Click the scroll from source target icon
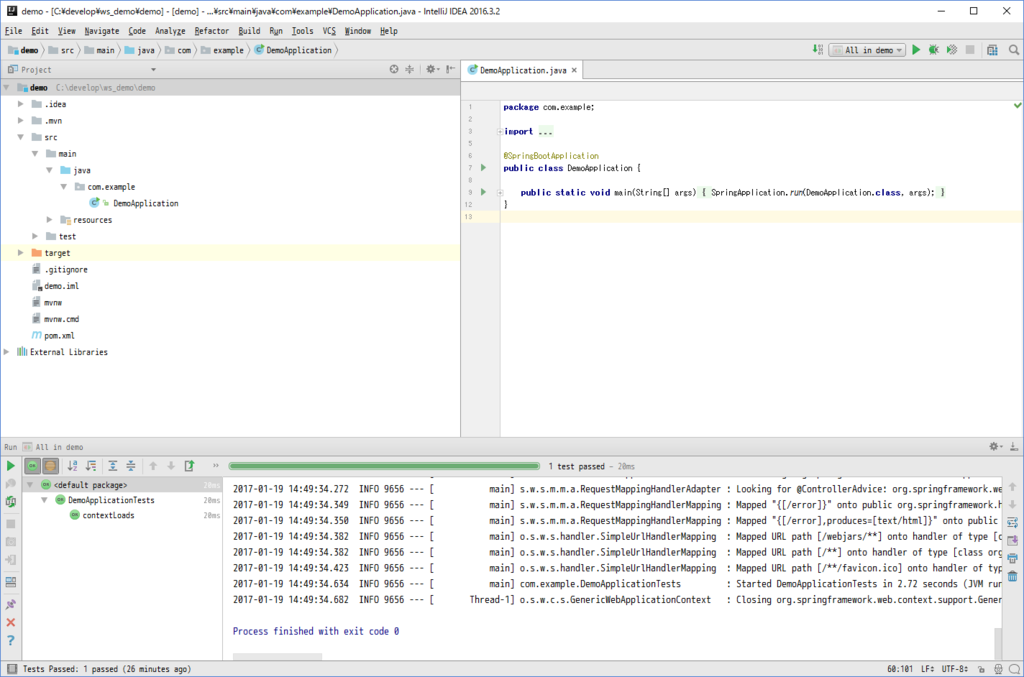This screenshot has height=677, width=1024. point(394,69)
